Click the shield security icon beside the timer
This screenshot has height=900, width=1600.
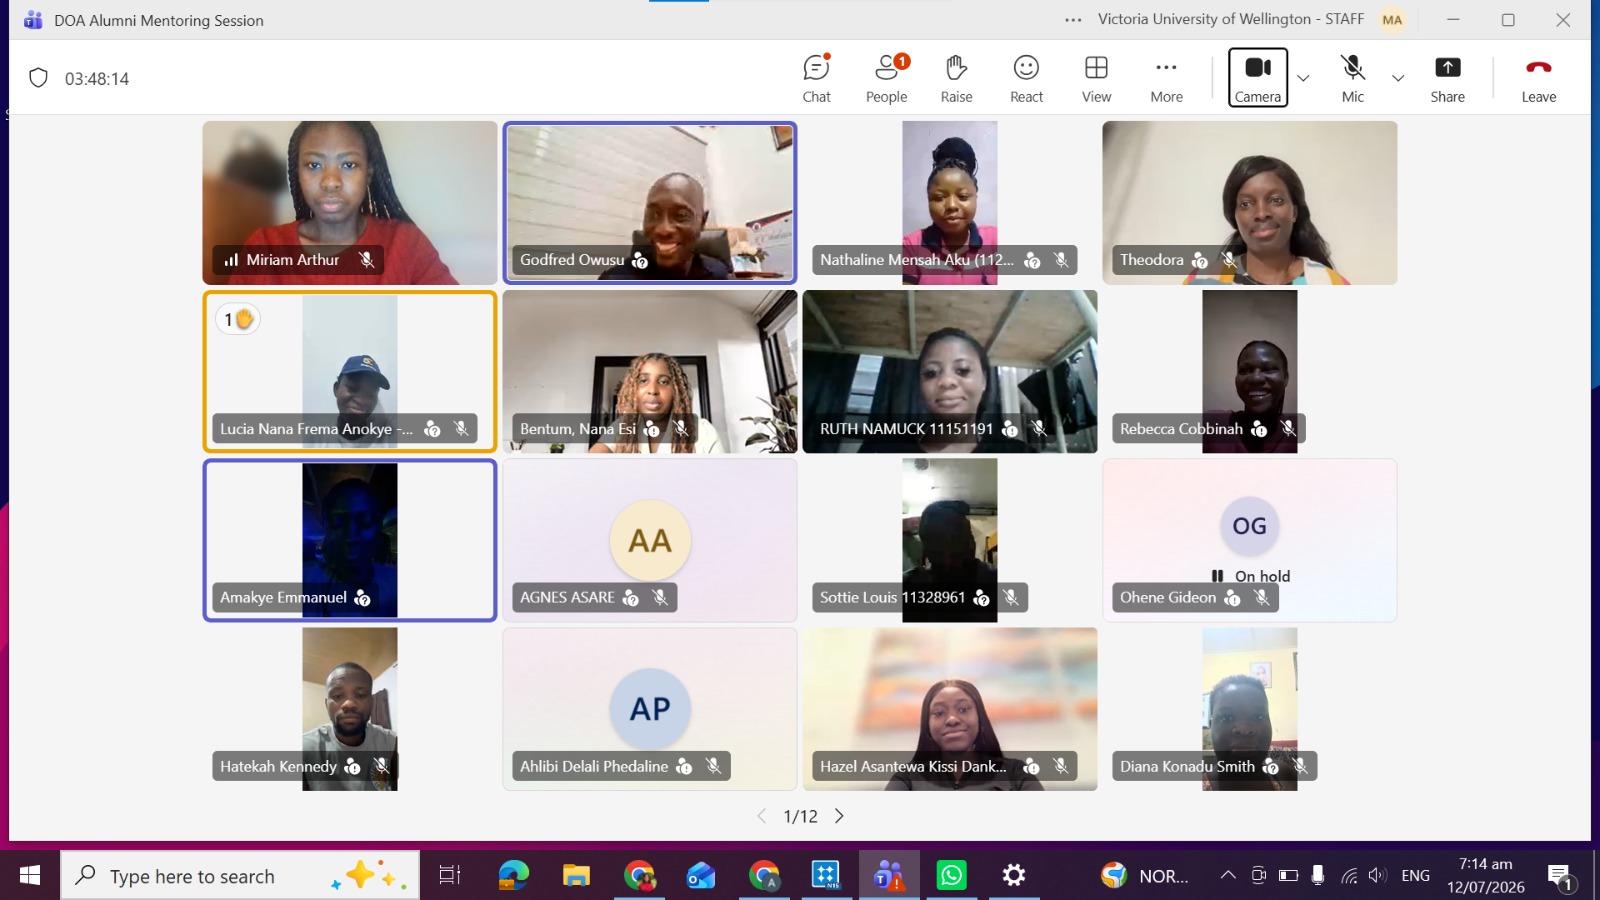[38, 78]
